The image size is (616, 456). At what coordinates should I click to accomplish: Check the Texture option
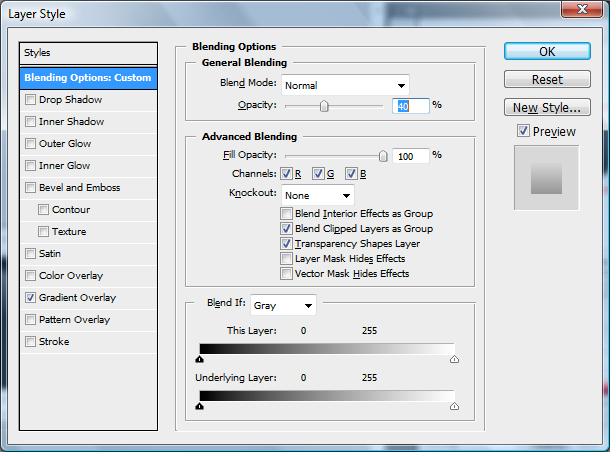[43, 232]
